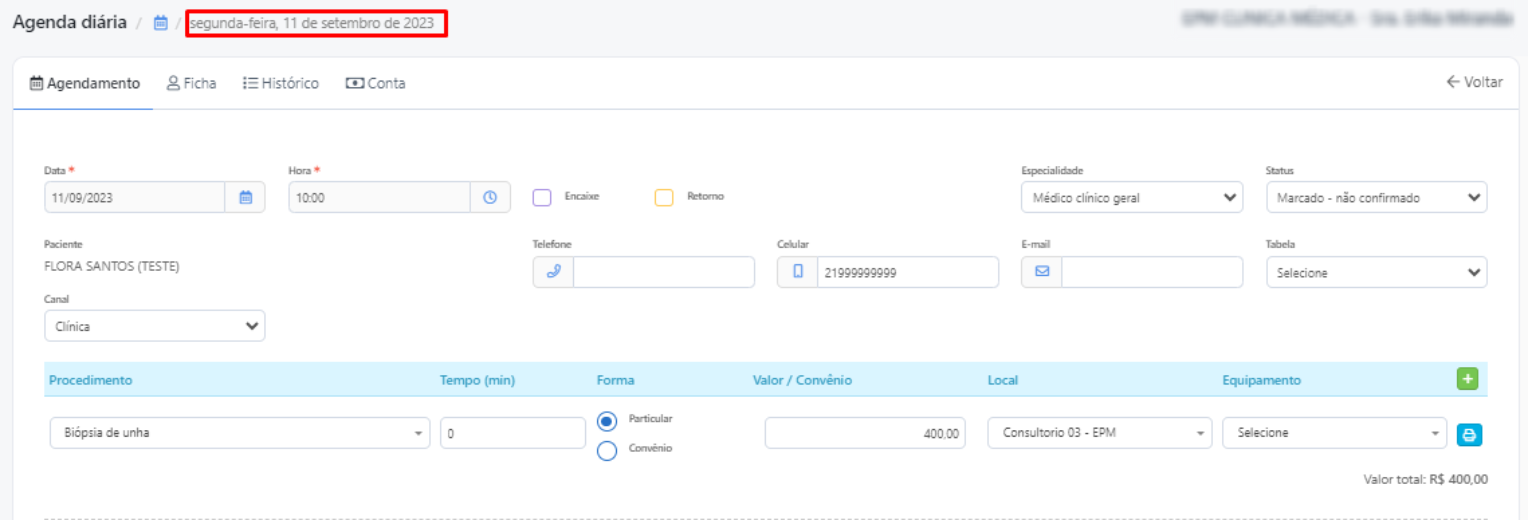Open the Tabela dropdown

tap(1376, 272)
